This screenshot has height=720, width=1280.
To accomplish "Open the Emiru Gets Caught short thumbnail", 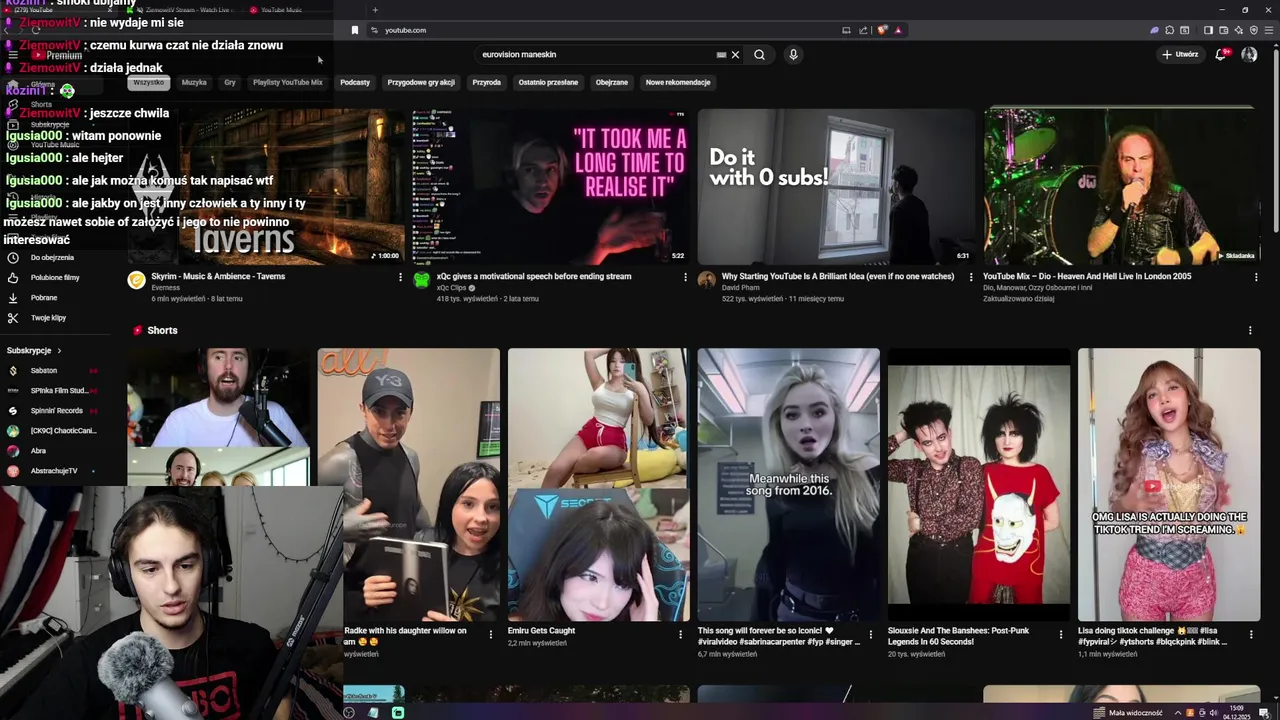I will point(598,485).
